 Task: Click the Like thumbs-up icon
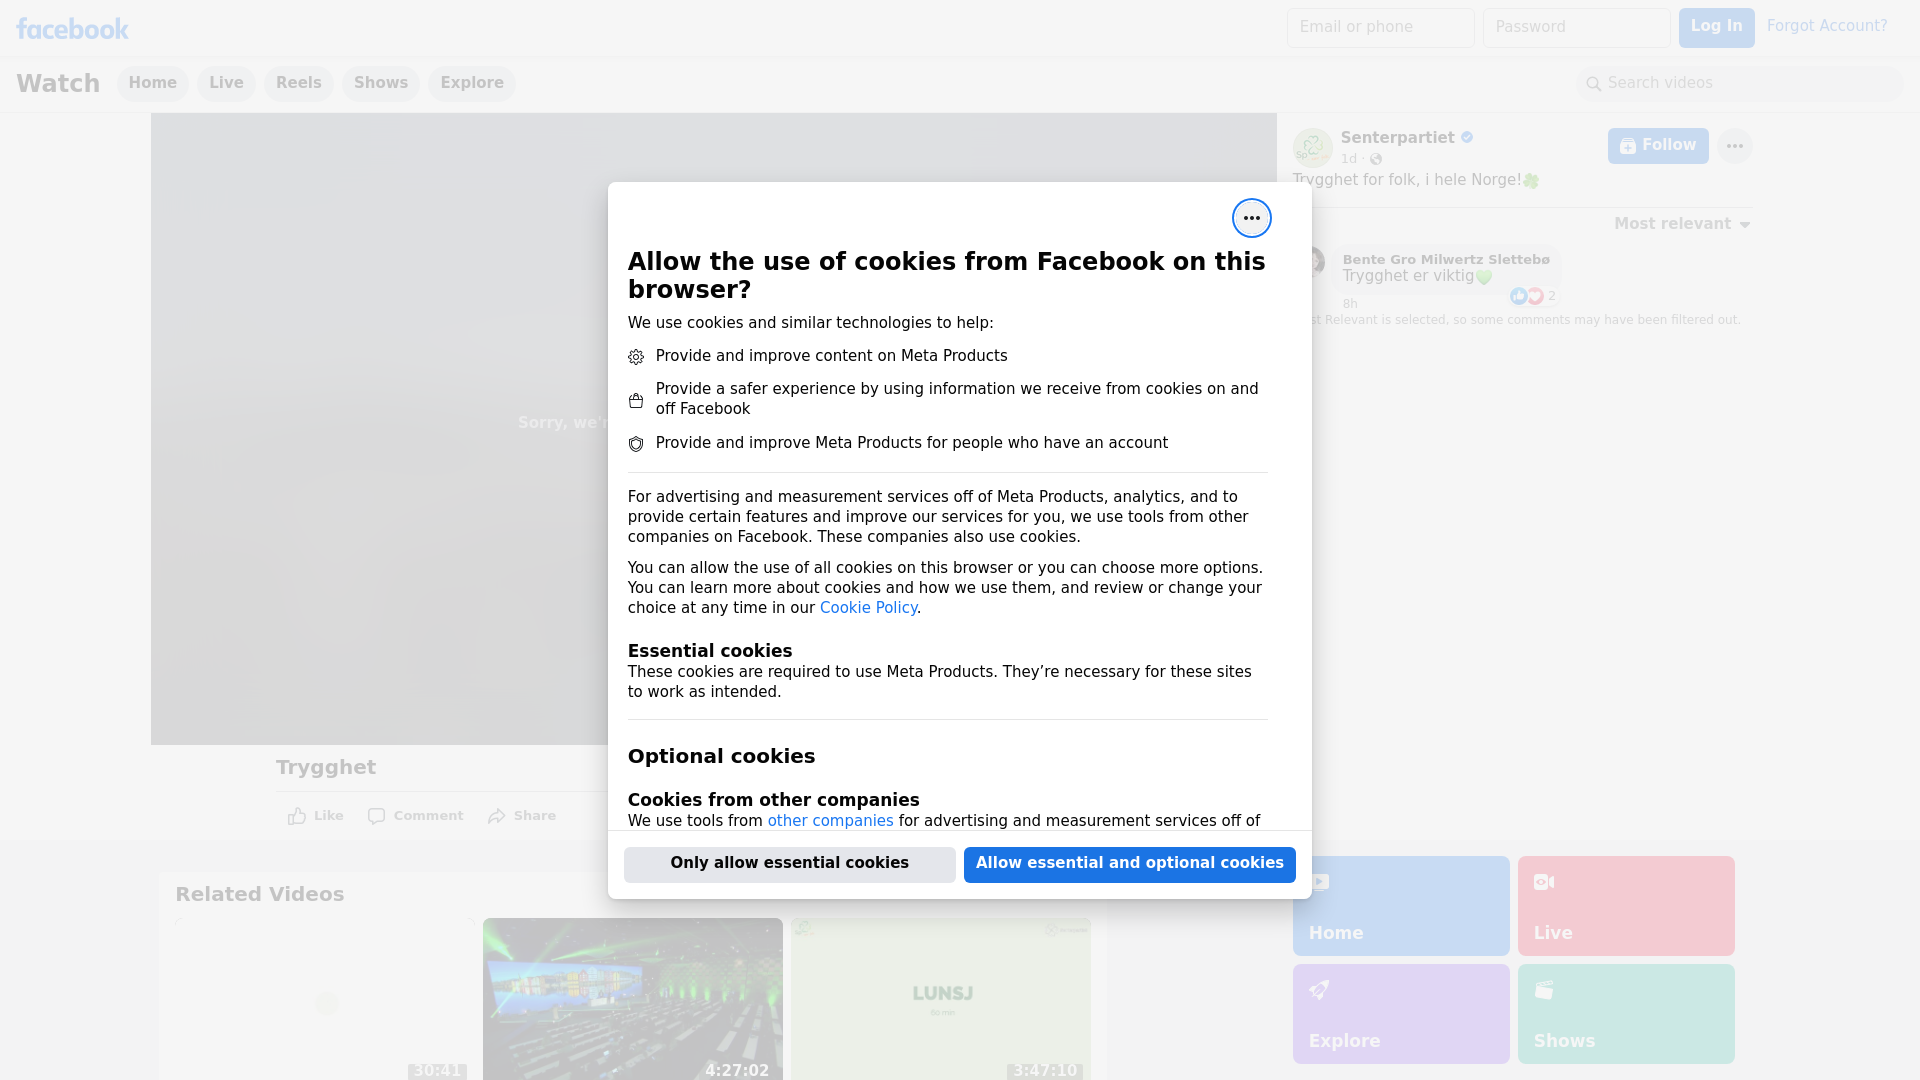click(x=296, y=816)
